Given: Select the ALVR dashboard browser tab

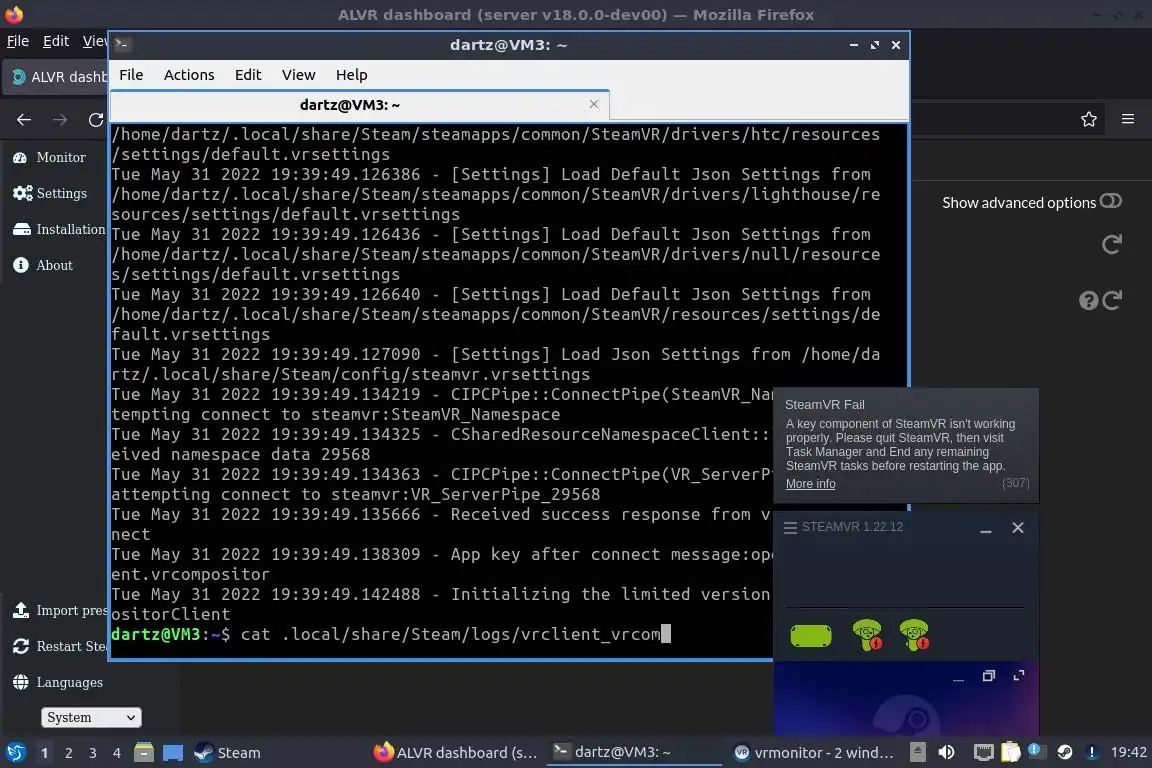Looking at the screenshot, I should pos(56,76).
